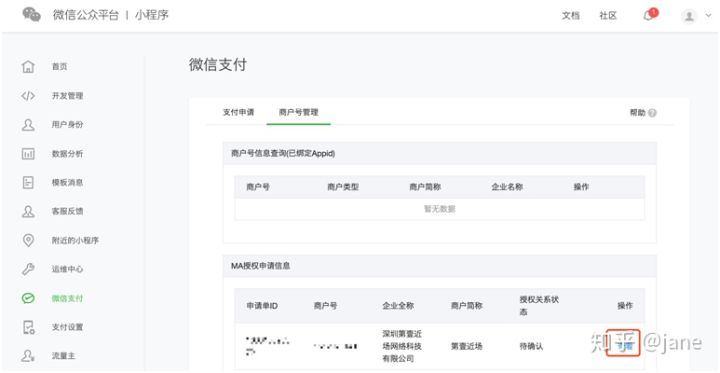The height and width of the screenshot is (373, 720).
Task: Click the 附近的小程序 location pin icon
Action: (x=28, y=240)
